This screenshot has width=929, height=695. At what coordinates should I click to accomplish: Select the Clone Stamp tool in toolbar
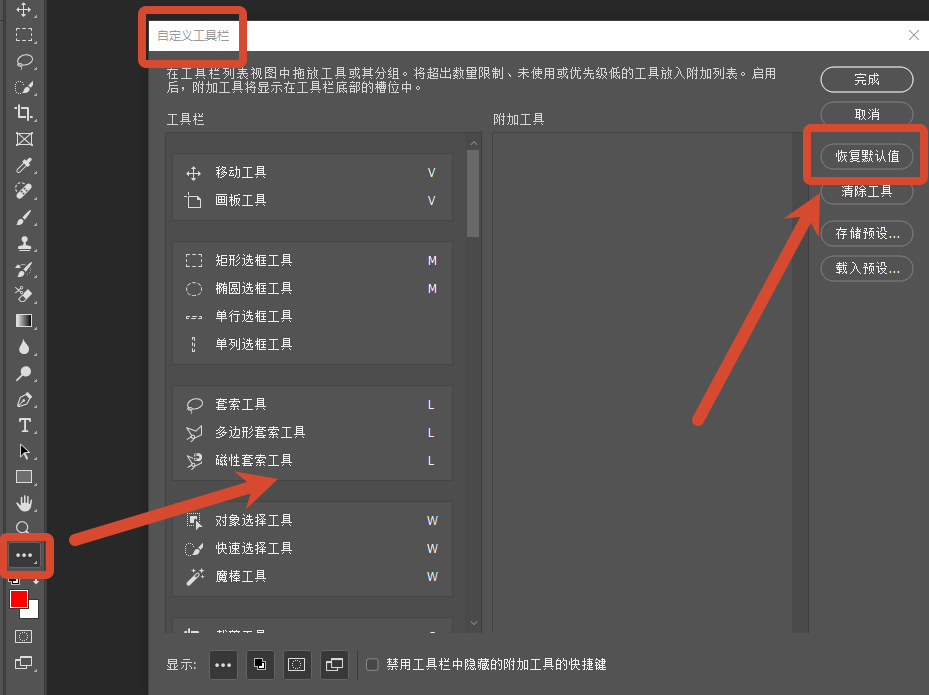(x=24, y=243)
